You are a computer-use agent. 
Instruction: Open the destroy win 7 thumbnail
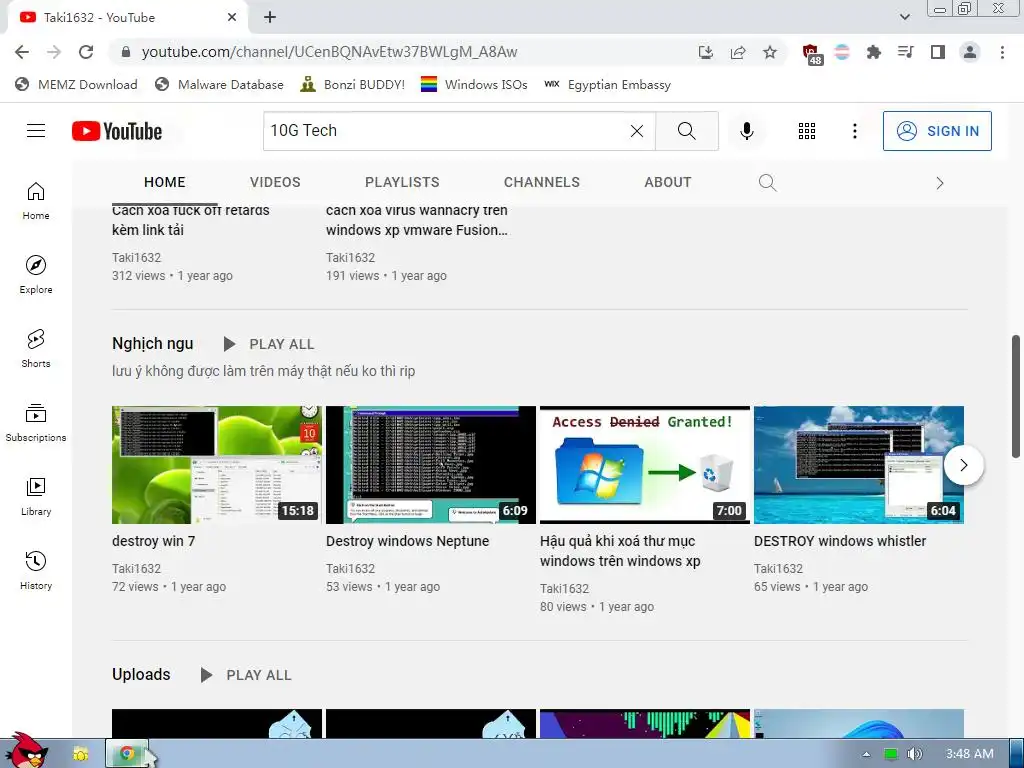coord(217,465)
